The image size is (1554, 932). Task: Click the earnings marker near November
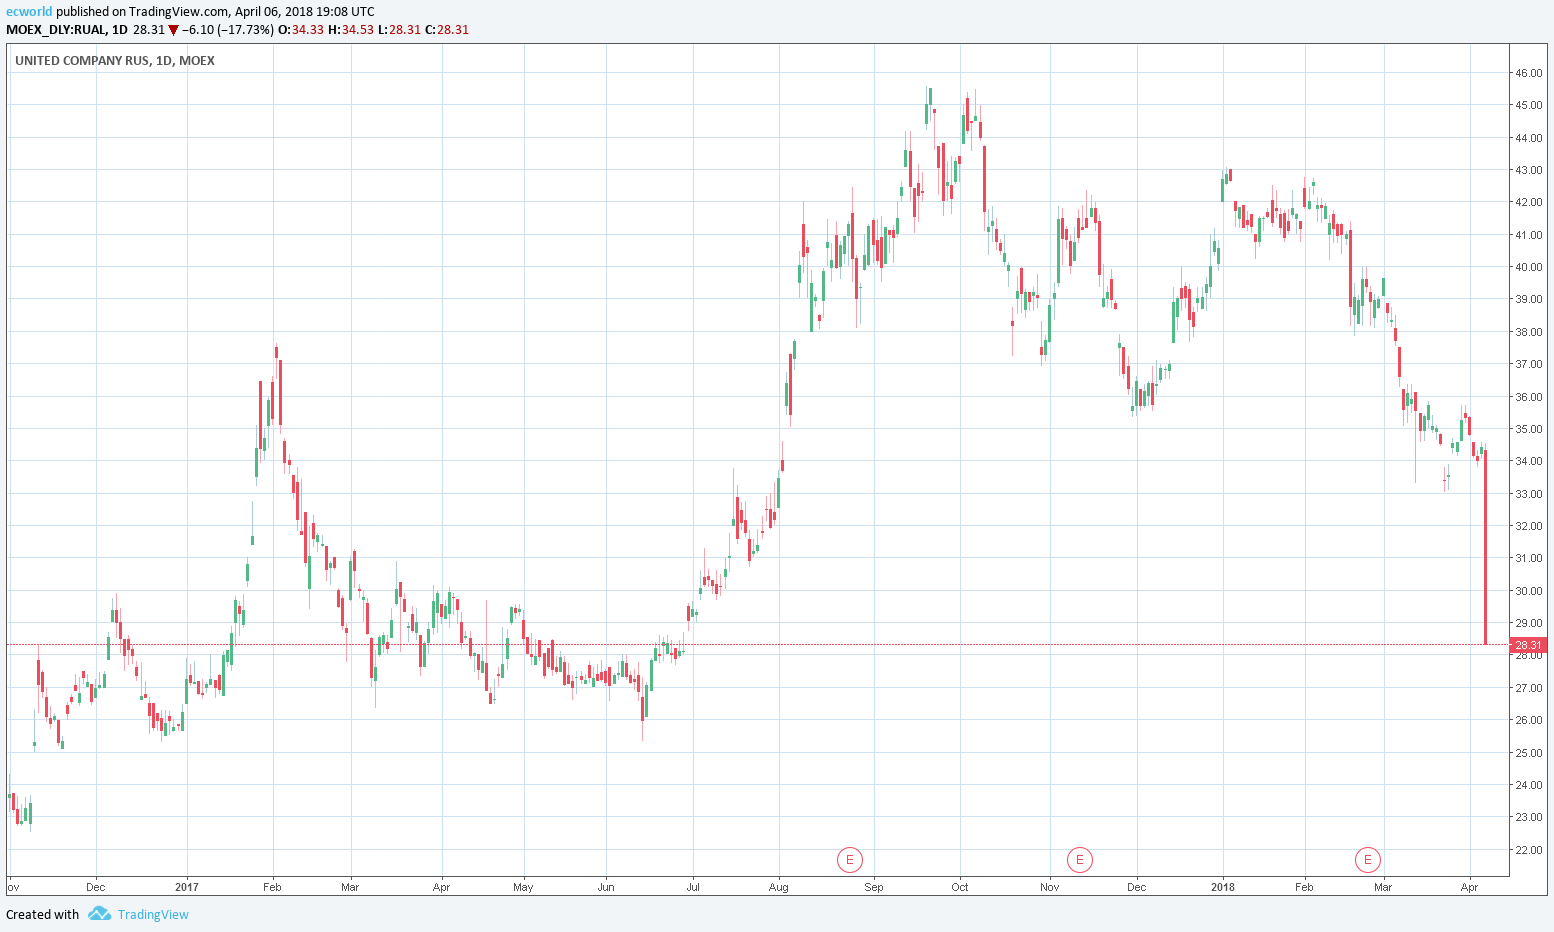(x=1079, y=859)
